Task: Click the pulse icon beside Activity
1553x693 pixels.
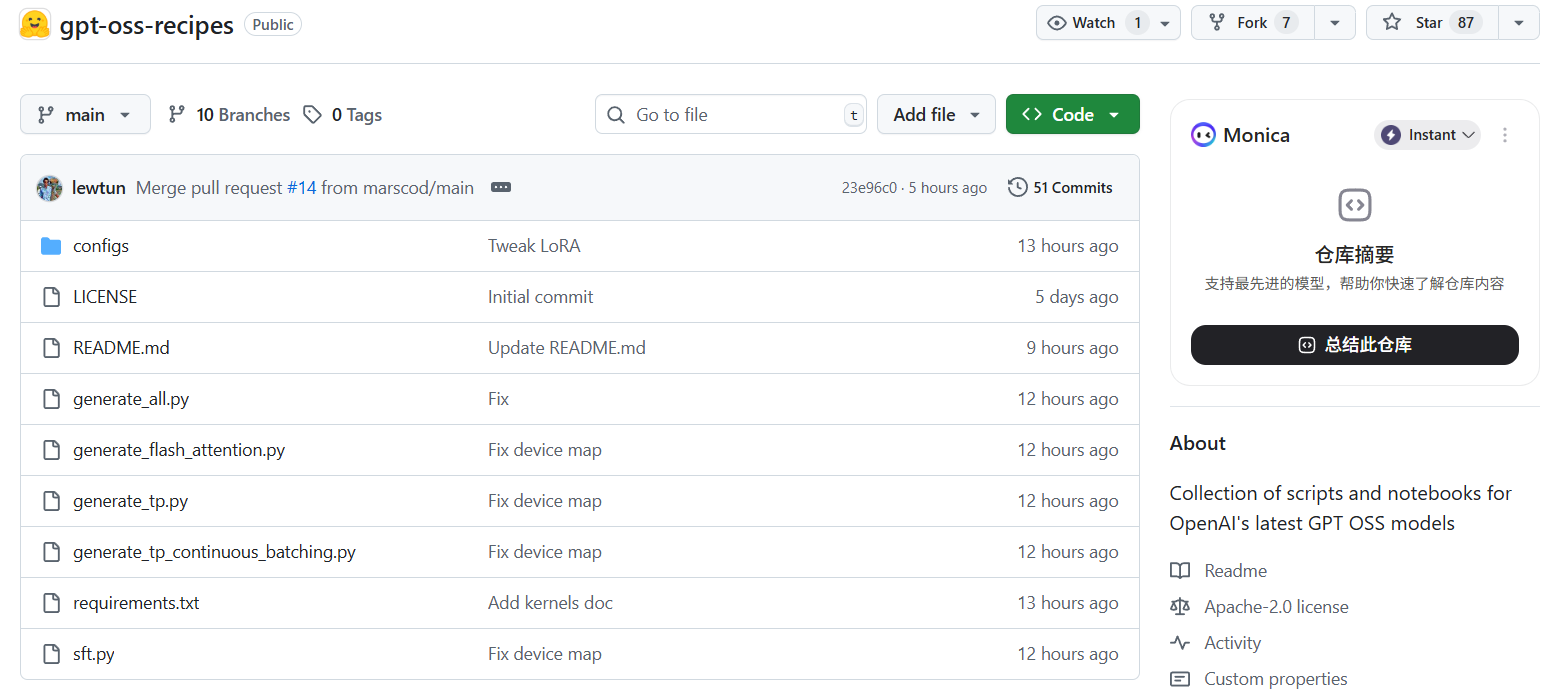Action: [1180, 643]
